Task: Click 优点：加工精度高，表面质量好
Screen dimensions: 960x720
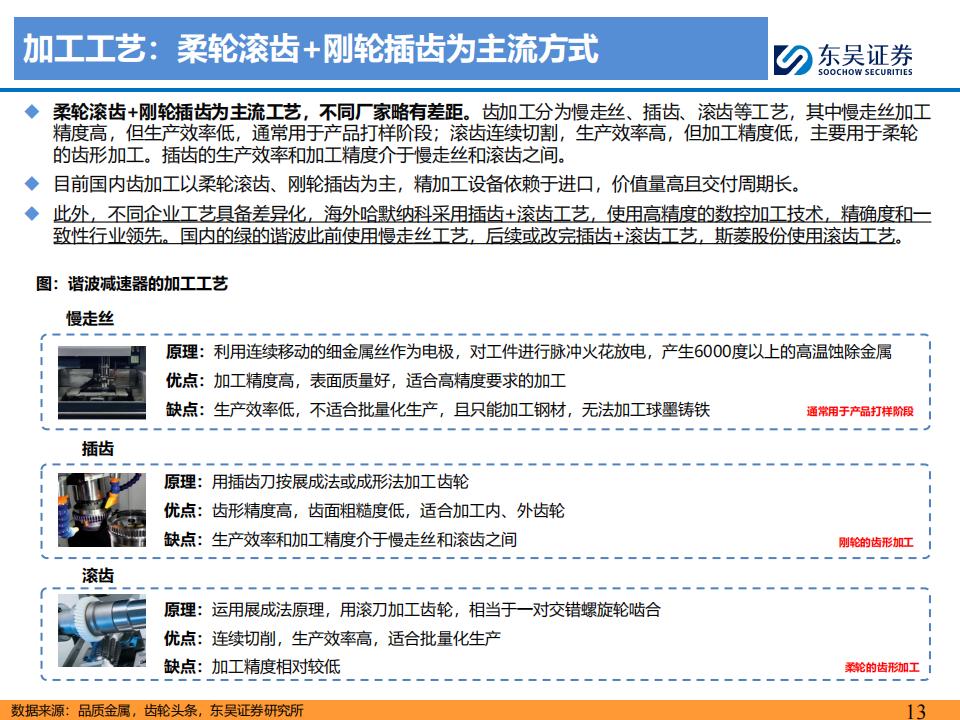Action: (366, 381)
